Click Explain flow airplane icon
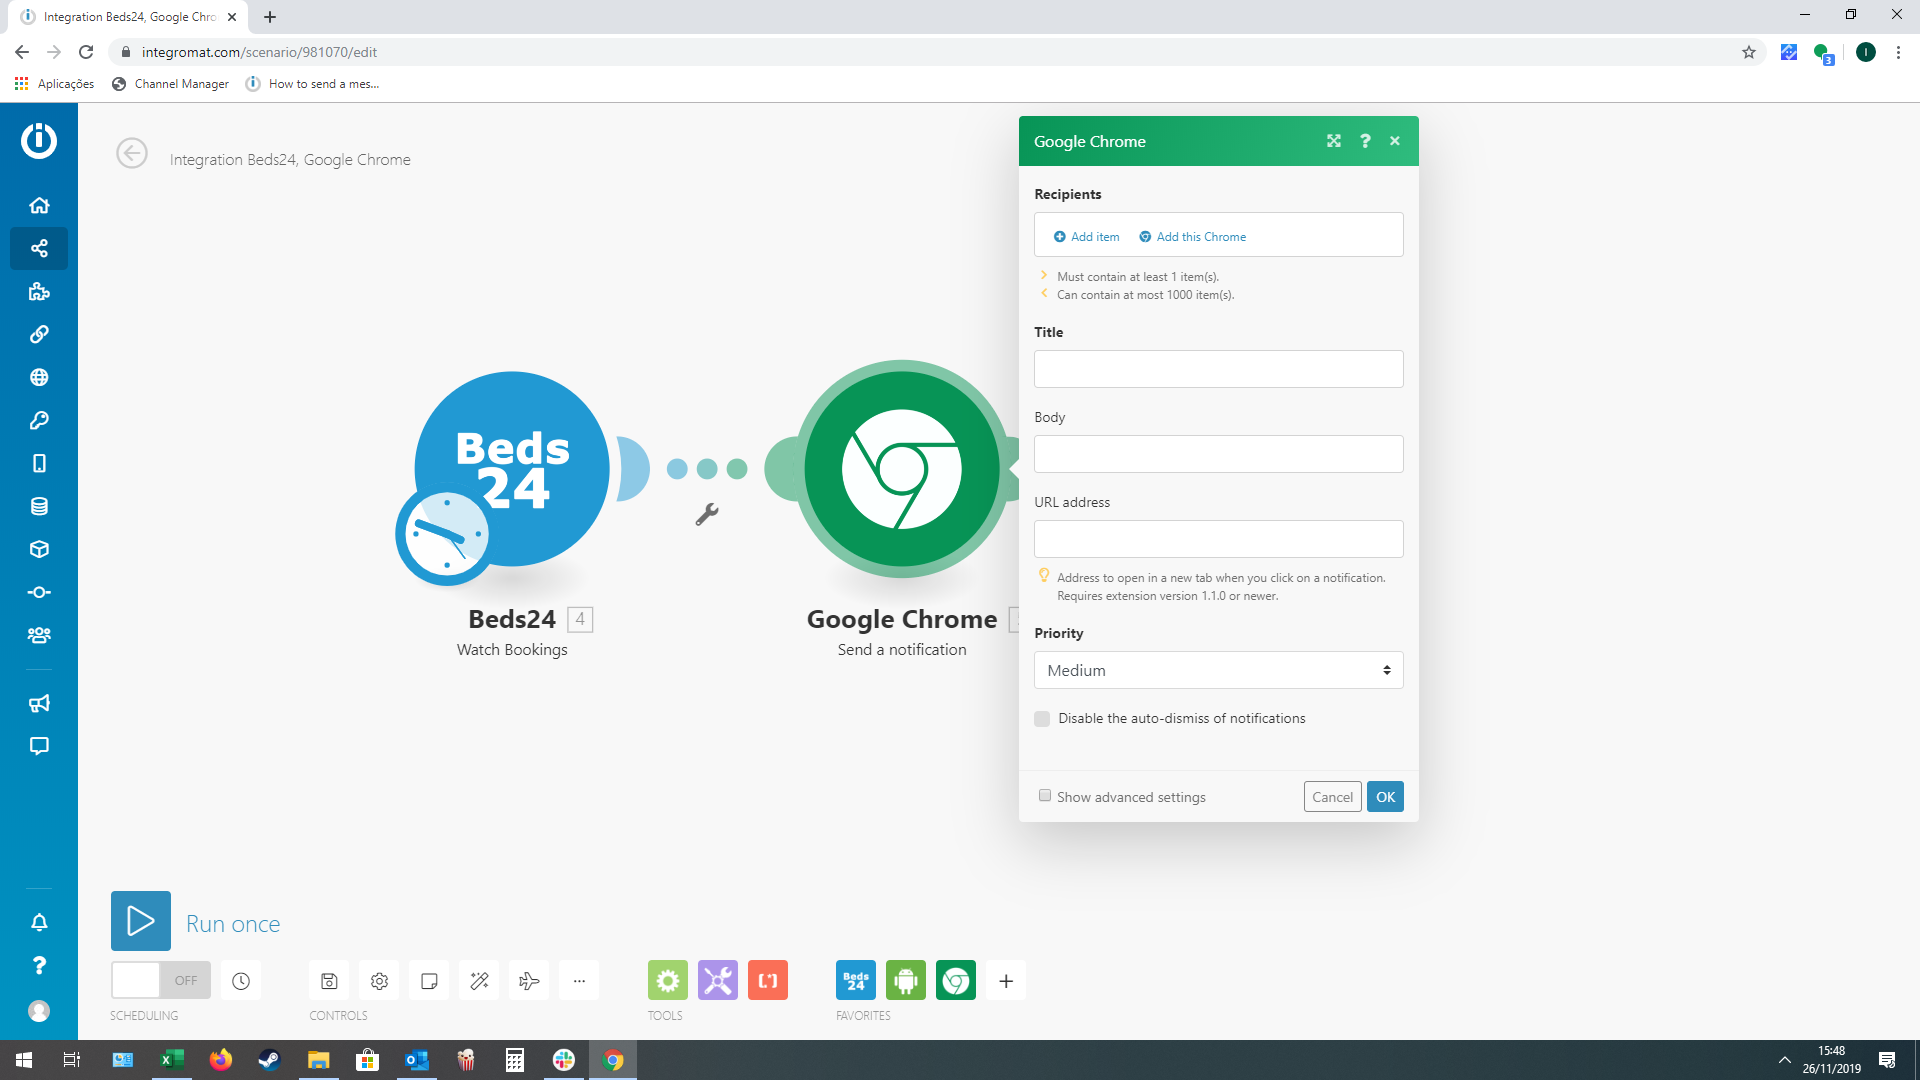This screenshot has height=1080, width=1920. 529,981
